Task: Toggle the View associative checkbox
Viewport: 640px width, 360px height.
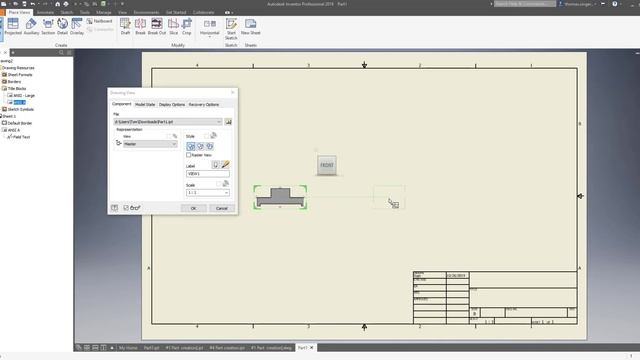Action: (169, 136)
